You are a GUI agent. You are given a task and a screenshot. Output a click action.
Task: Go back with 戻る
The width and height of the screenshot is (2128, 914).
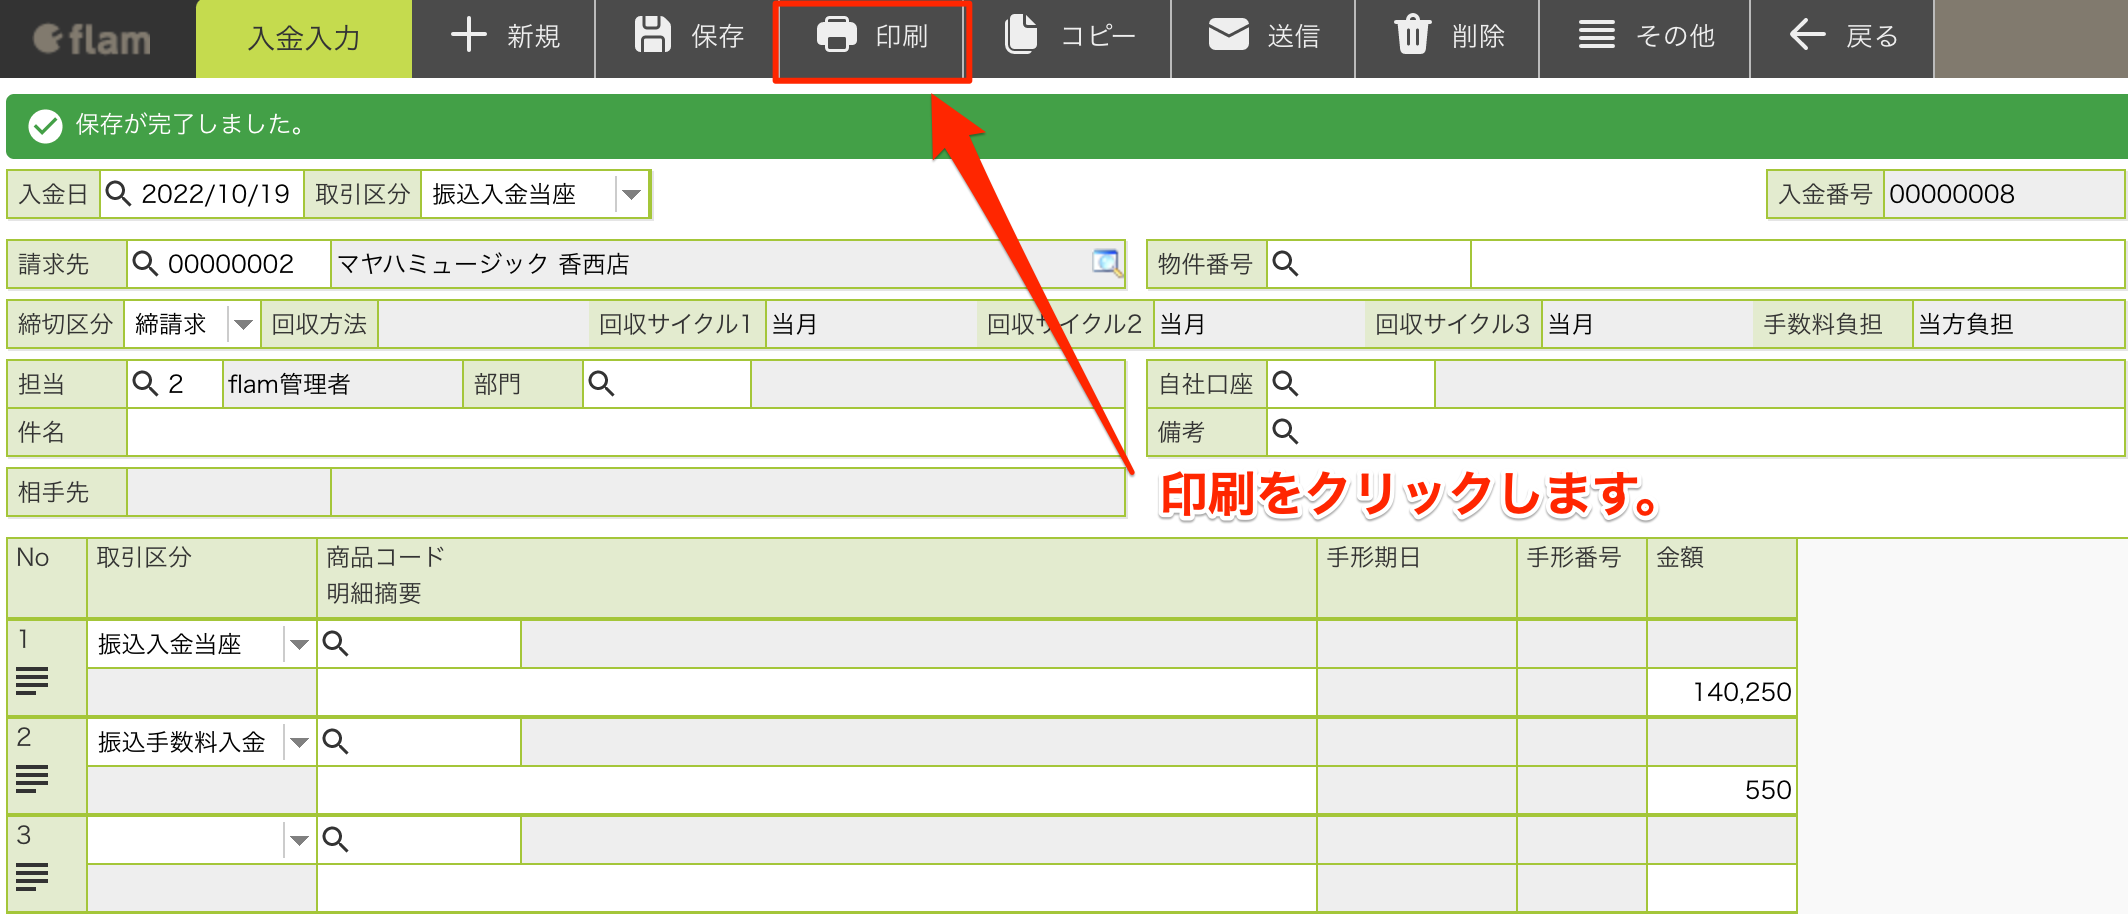tap(1842, 37)
